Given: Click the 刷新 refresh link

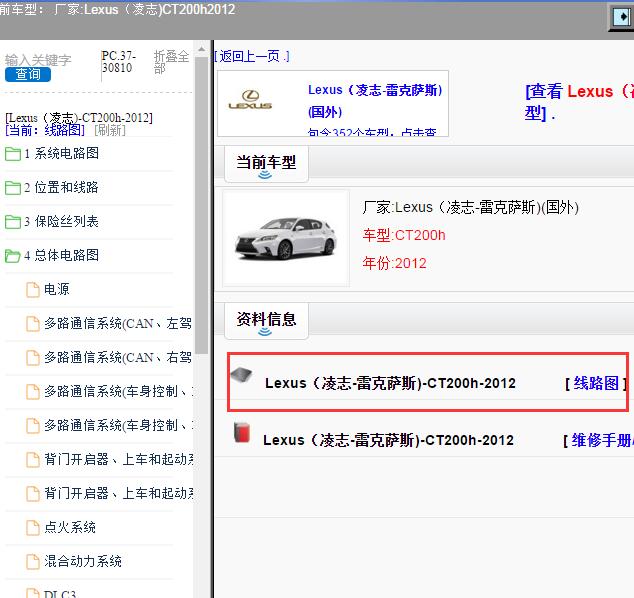Looking at the screenshot, I should click(110, 130).
